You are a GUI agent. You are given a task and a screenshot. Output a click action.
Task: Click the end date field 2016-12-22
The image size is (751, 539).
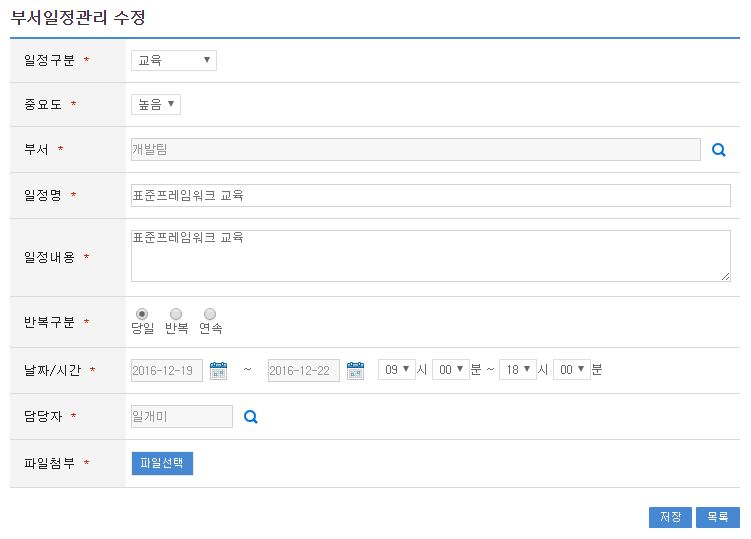(x=304, y=371)
